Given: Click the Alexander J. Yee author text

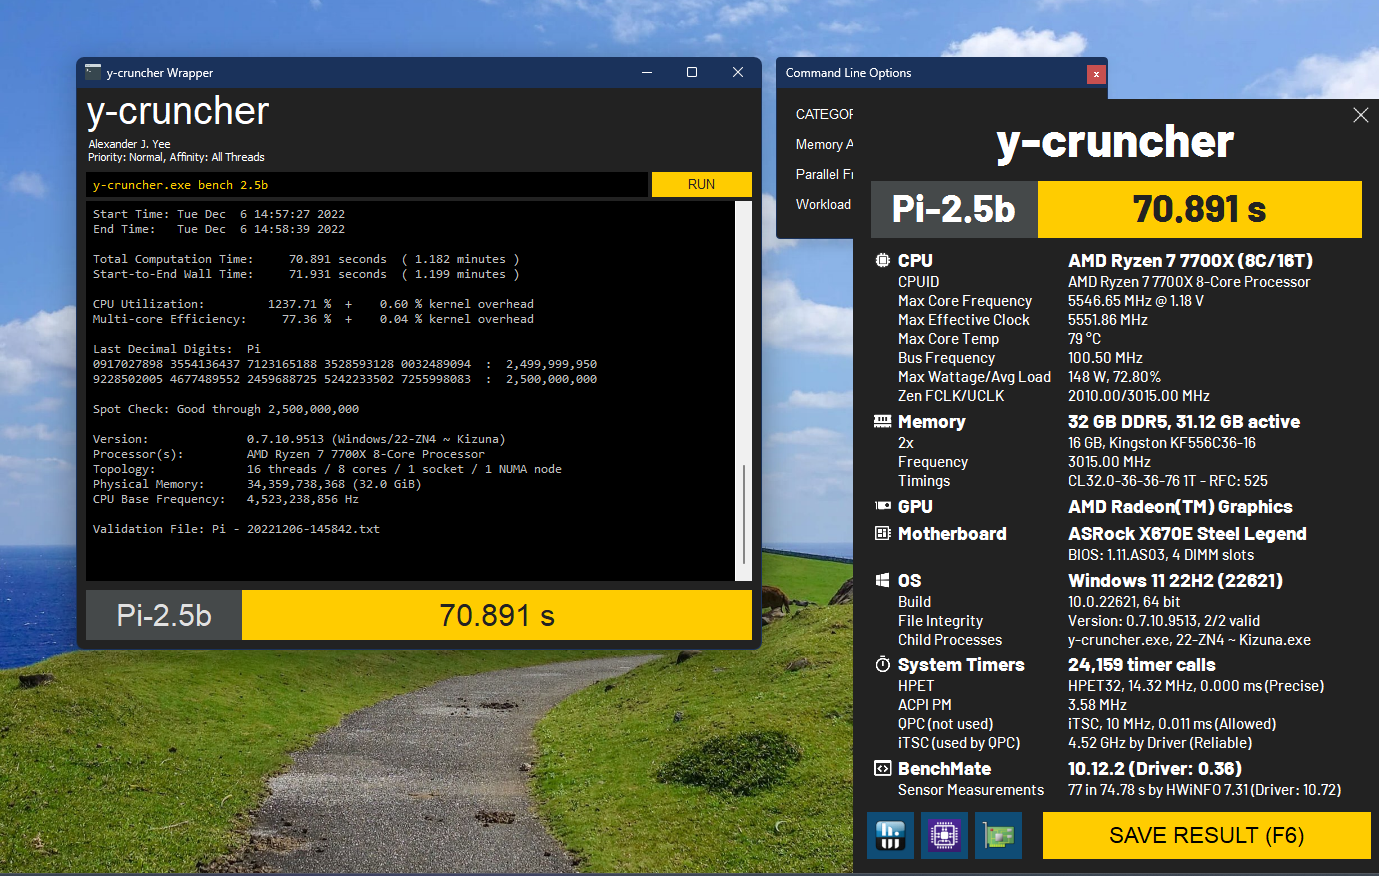Looking at the screenshot, I should coord(129,144).
